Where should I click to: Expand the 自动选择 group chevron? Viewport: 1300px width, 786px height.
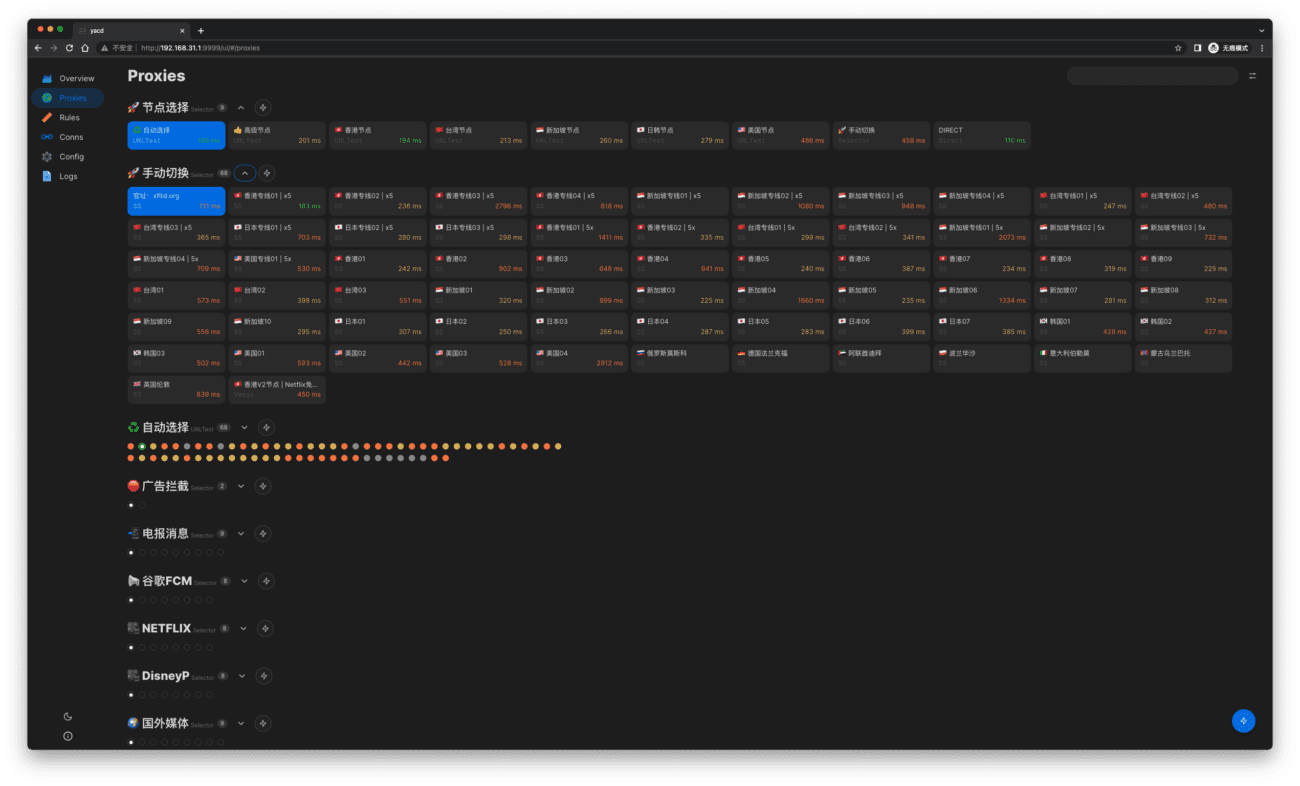(244, 427)
